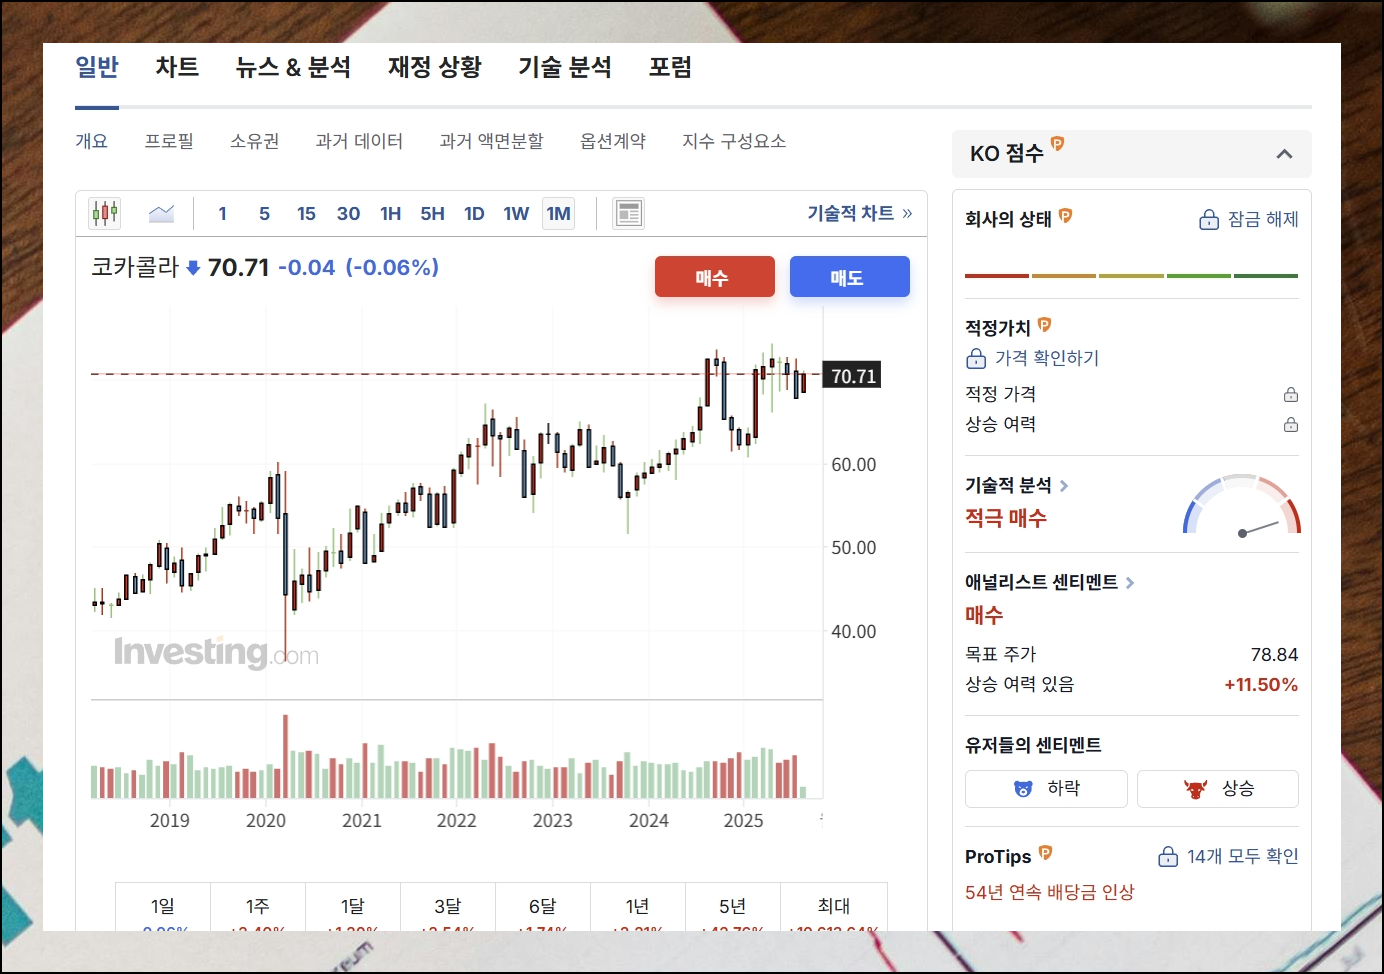The height and width of the screenshot is (974, 1384).
Task: Click the blue down arrow beside price 70.71
Action: click(x=193, y=268)
